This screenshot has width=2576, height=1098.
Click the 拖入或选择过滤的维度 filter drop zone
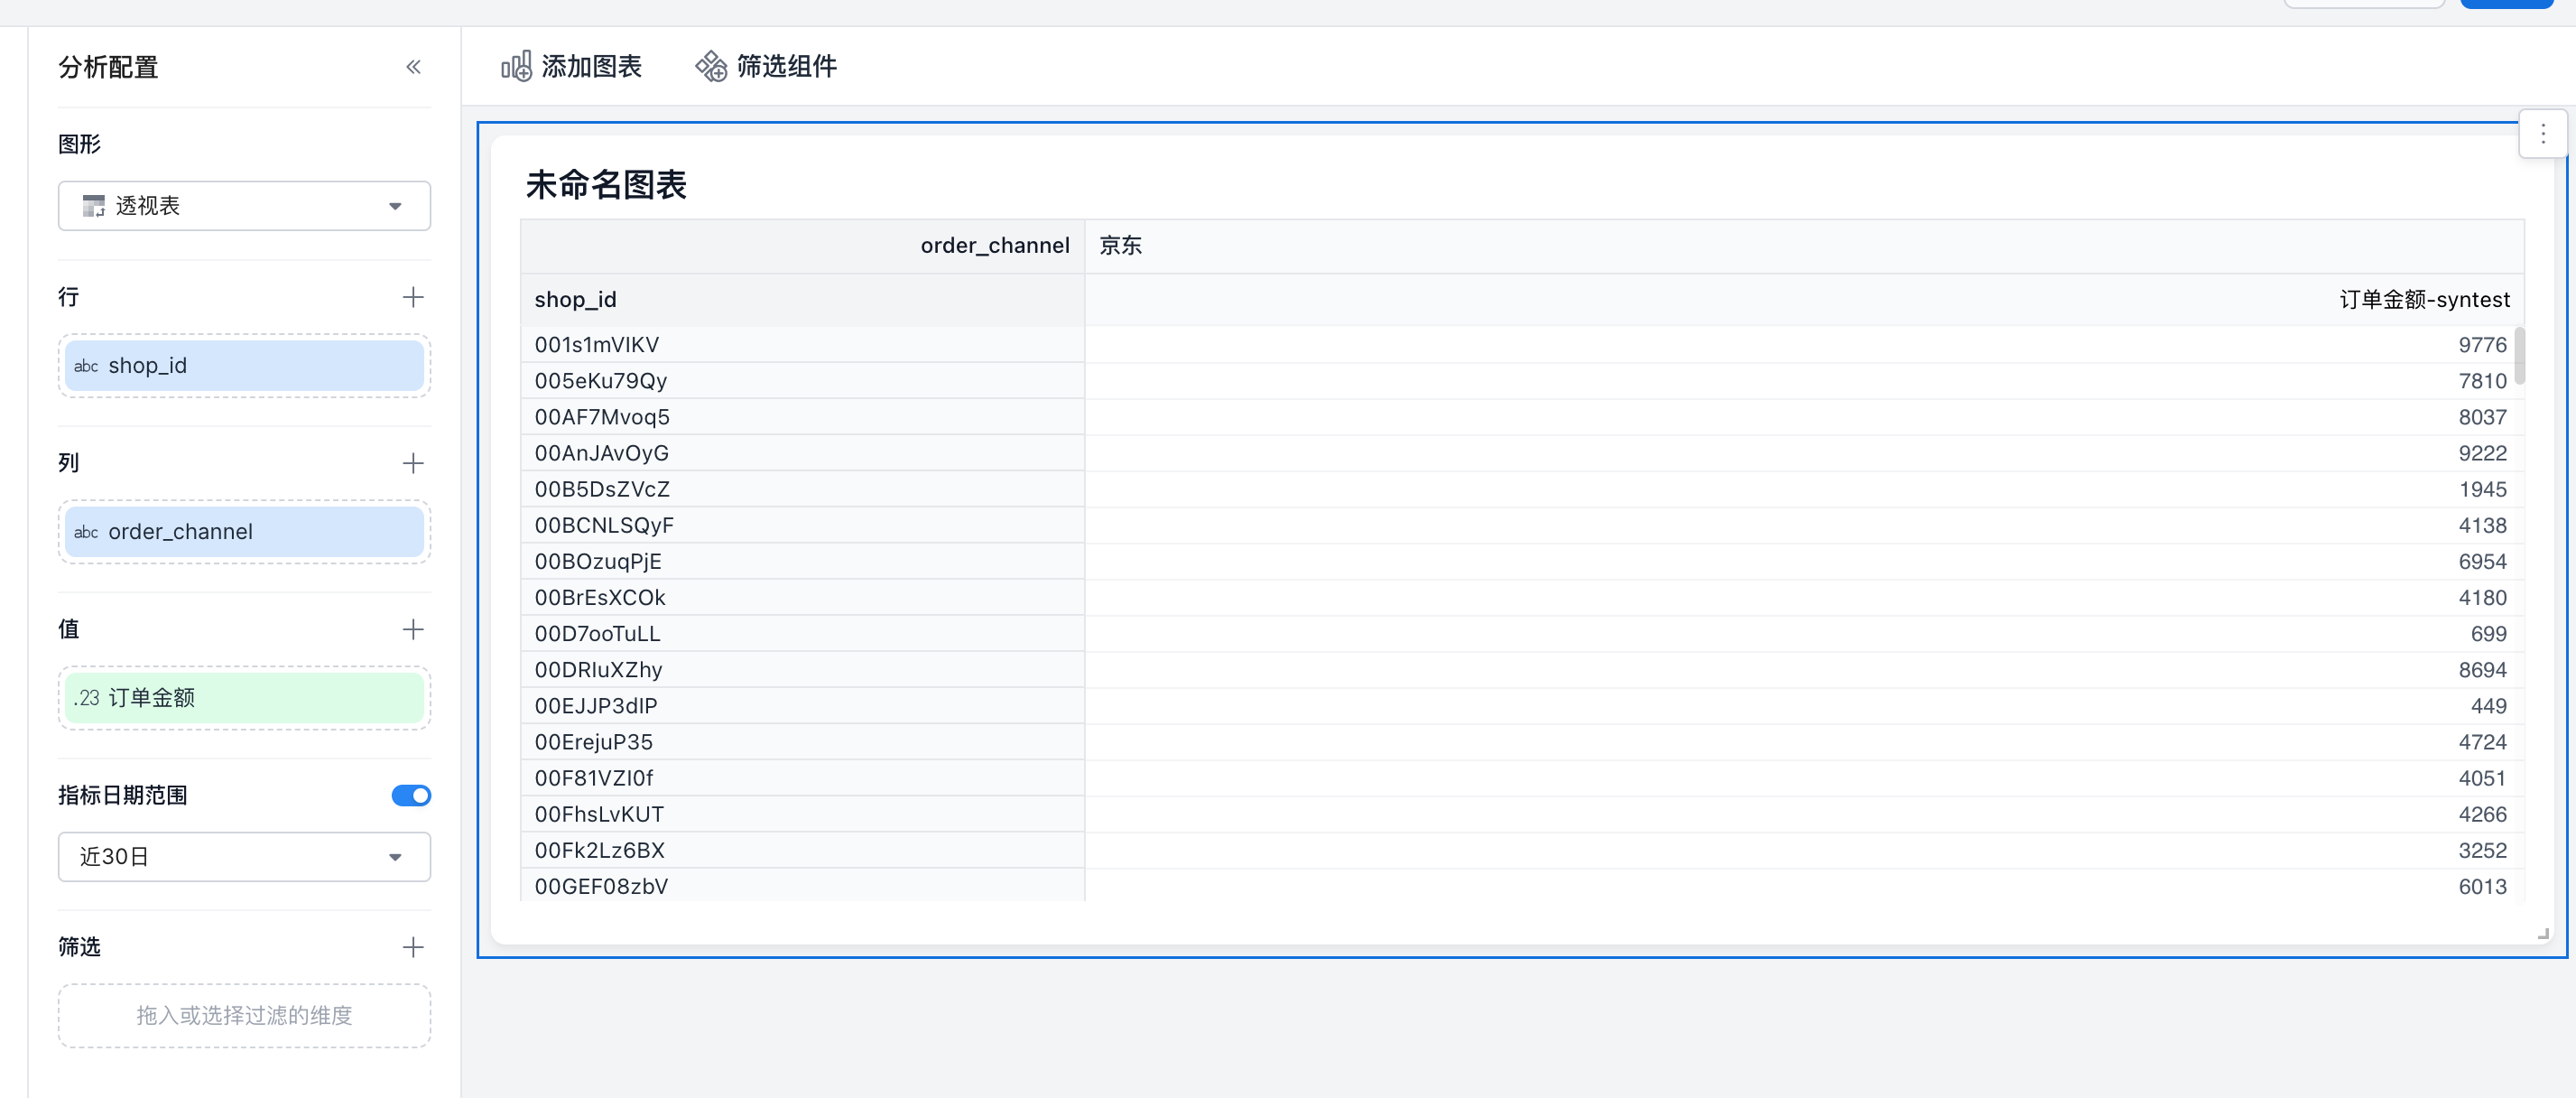244,1016
